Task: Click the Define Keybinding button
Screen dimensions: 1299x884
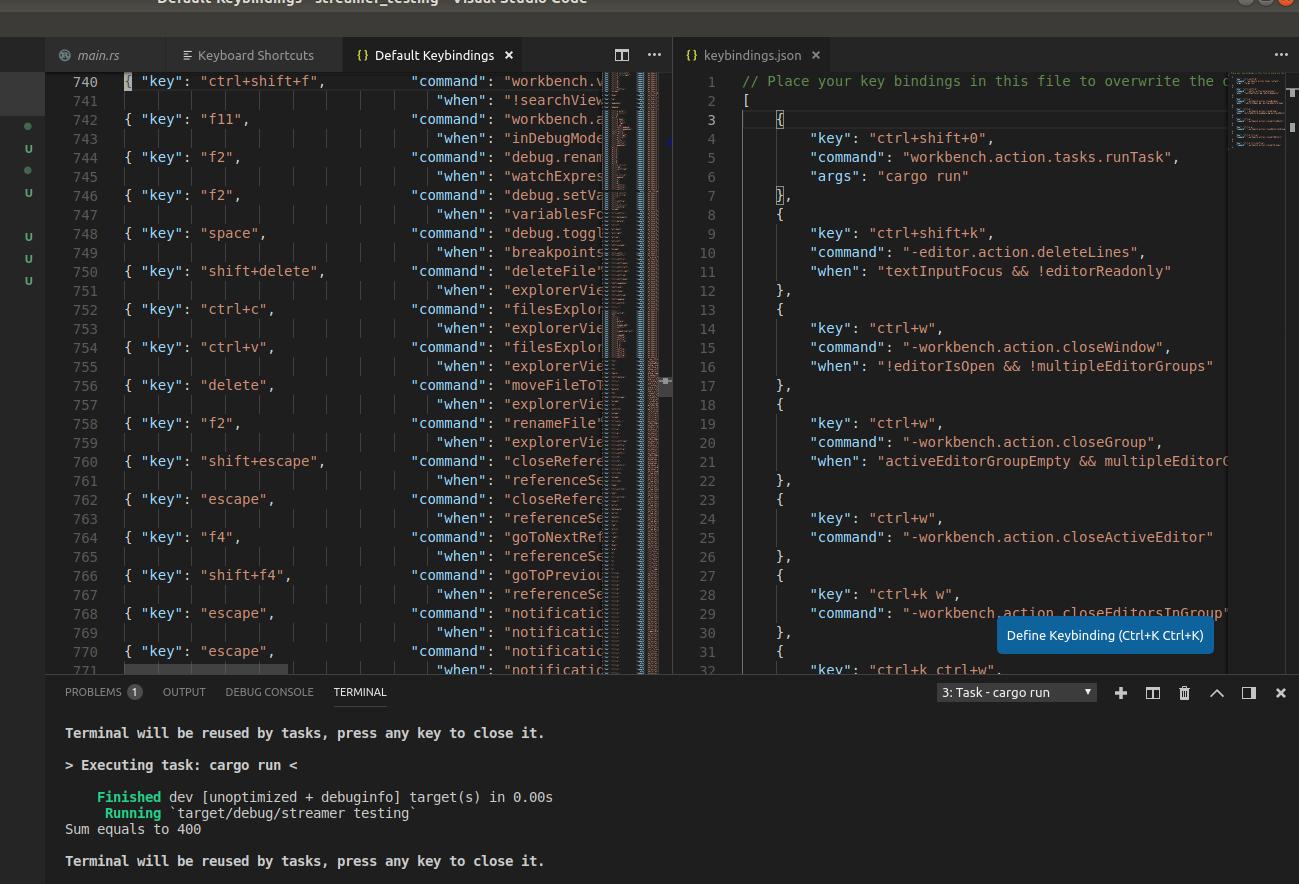Action: coord(1105,635)
